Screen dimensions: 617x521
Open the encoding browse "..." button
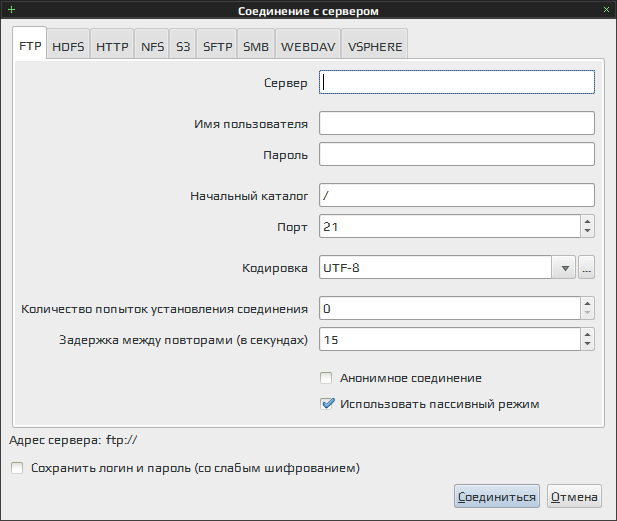point(586,268)
